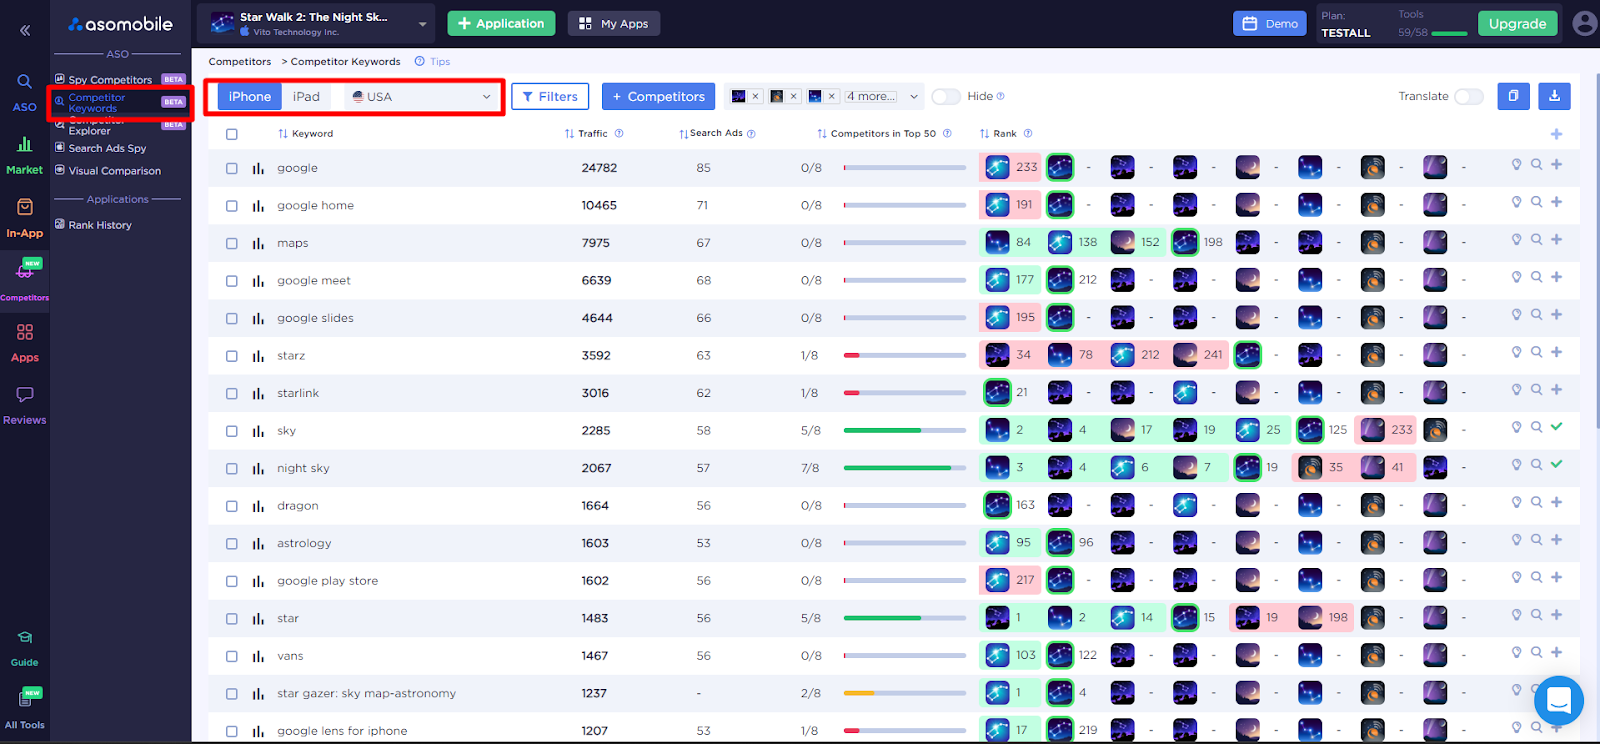This screenshot has height=744, width=1600.
Task: Check the starlink keyword checkbox
Action: click(x=232, y=394)
